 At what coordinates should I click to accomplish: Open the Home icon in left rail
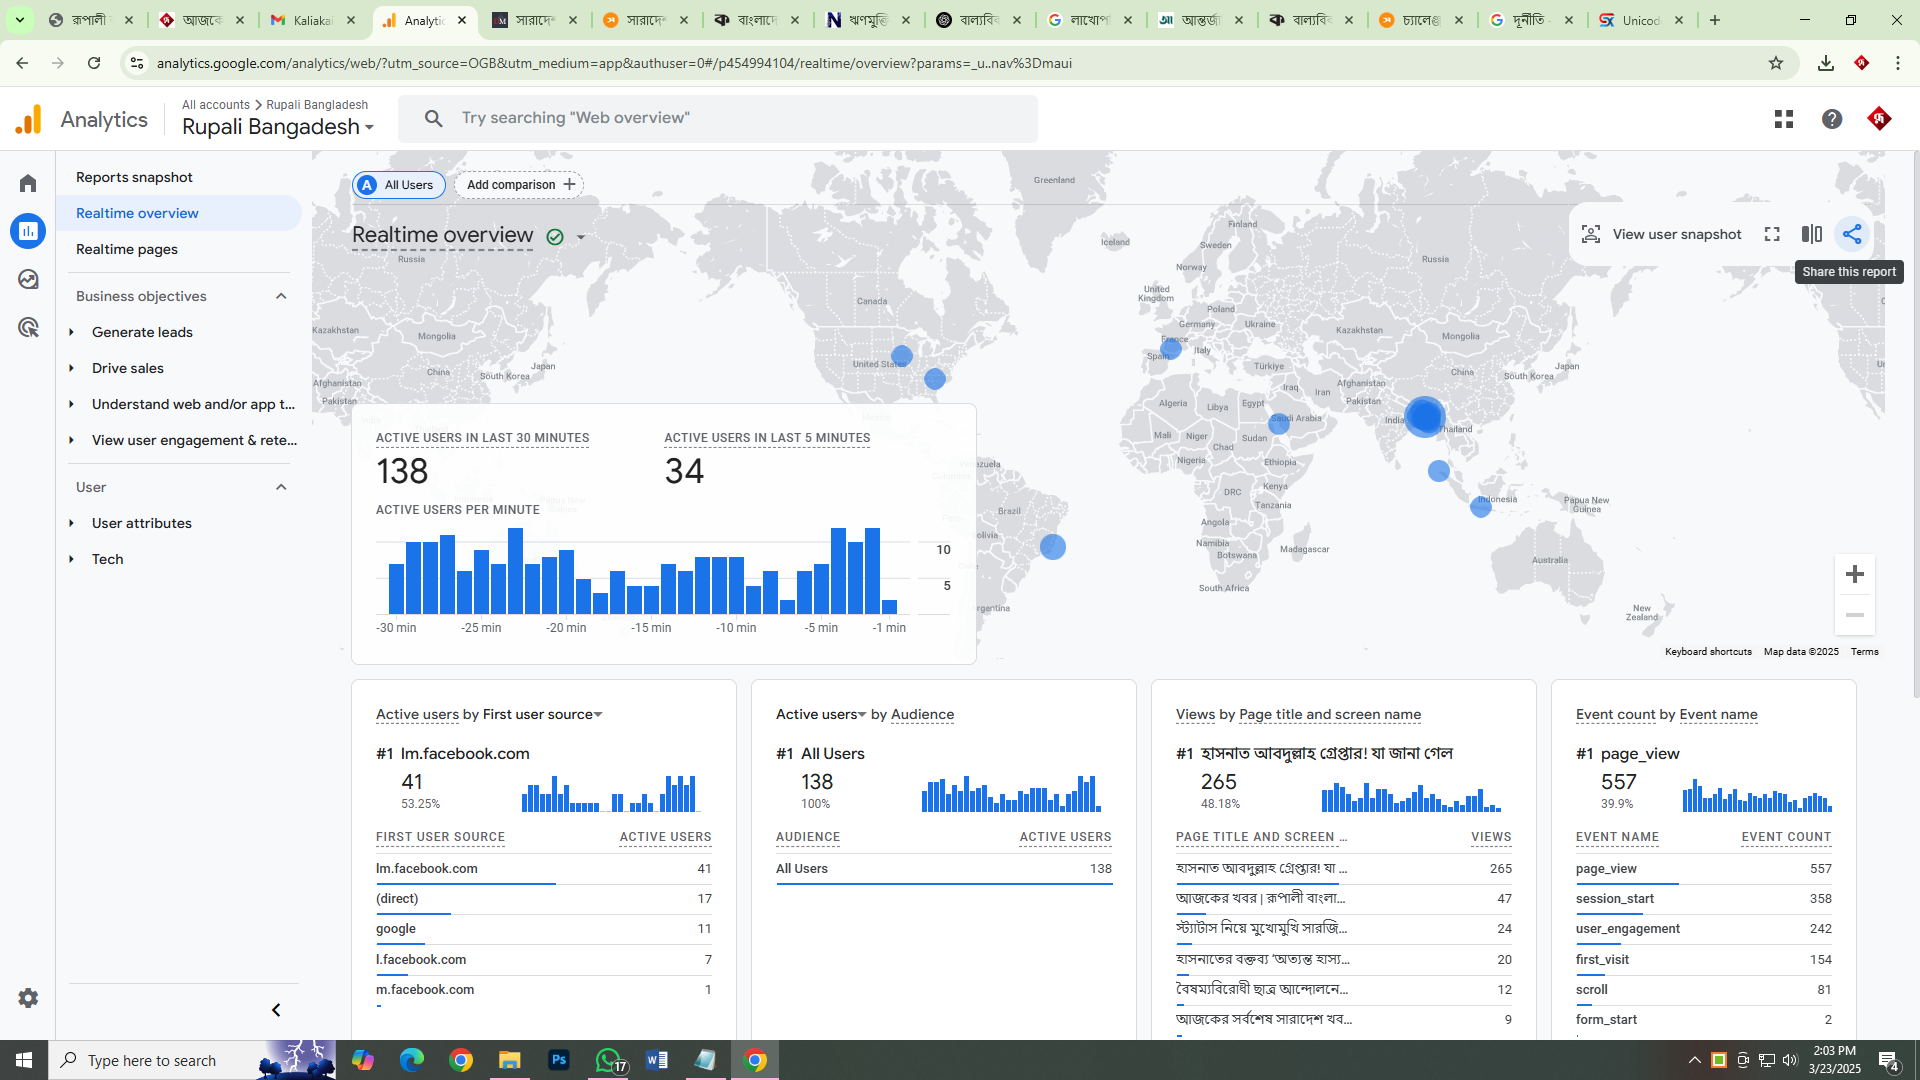(28, 183)
